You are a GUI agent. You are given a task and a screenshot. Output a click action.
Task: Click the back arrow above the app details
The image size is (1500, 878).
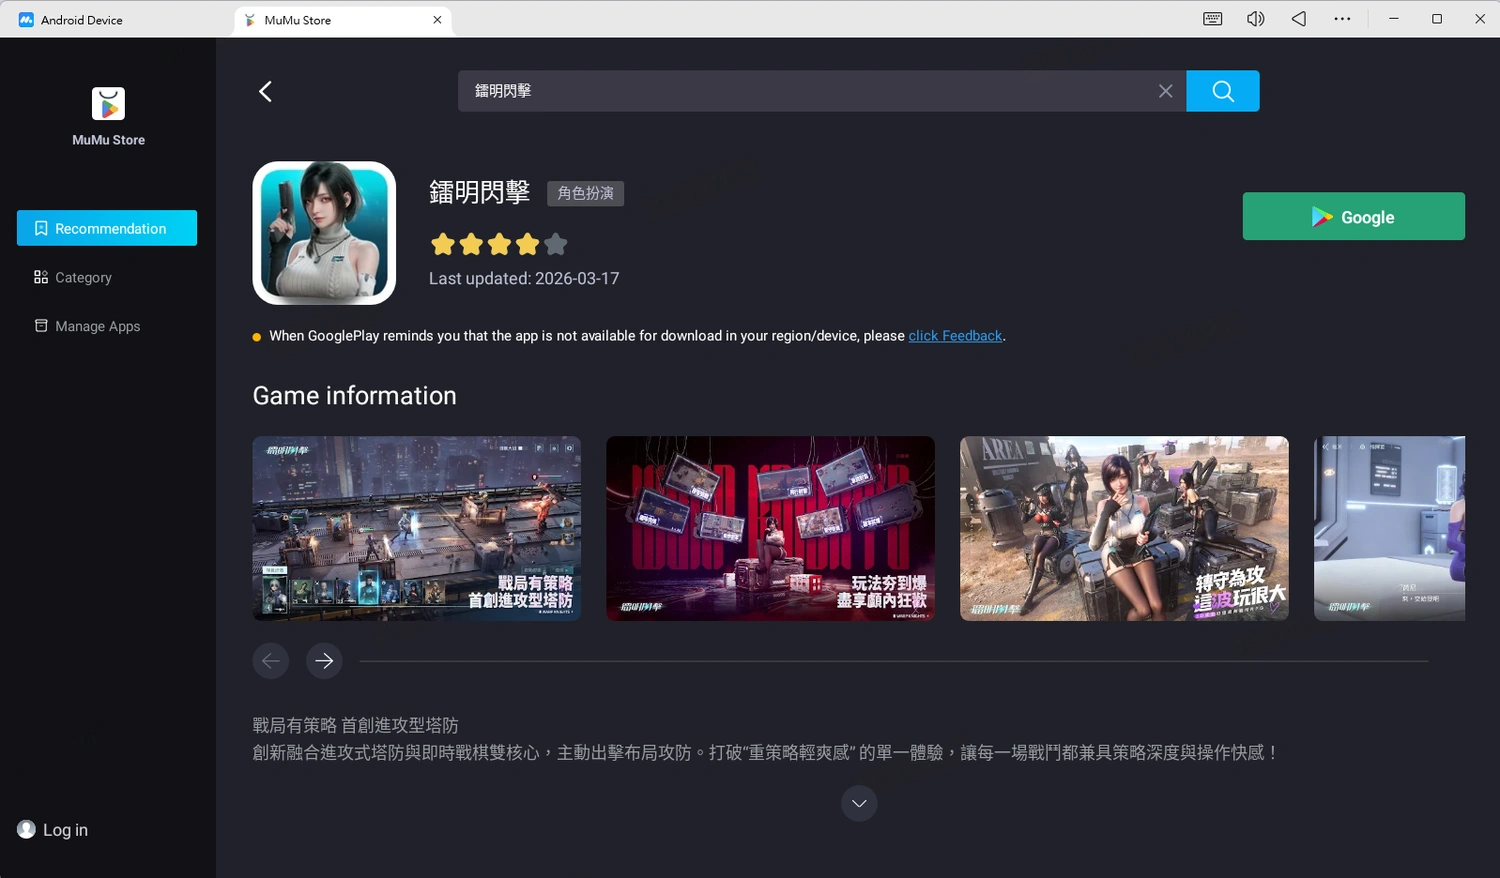pyautogui.click(x=265, y=91)
